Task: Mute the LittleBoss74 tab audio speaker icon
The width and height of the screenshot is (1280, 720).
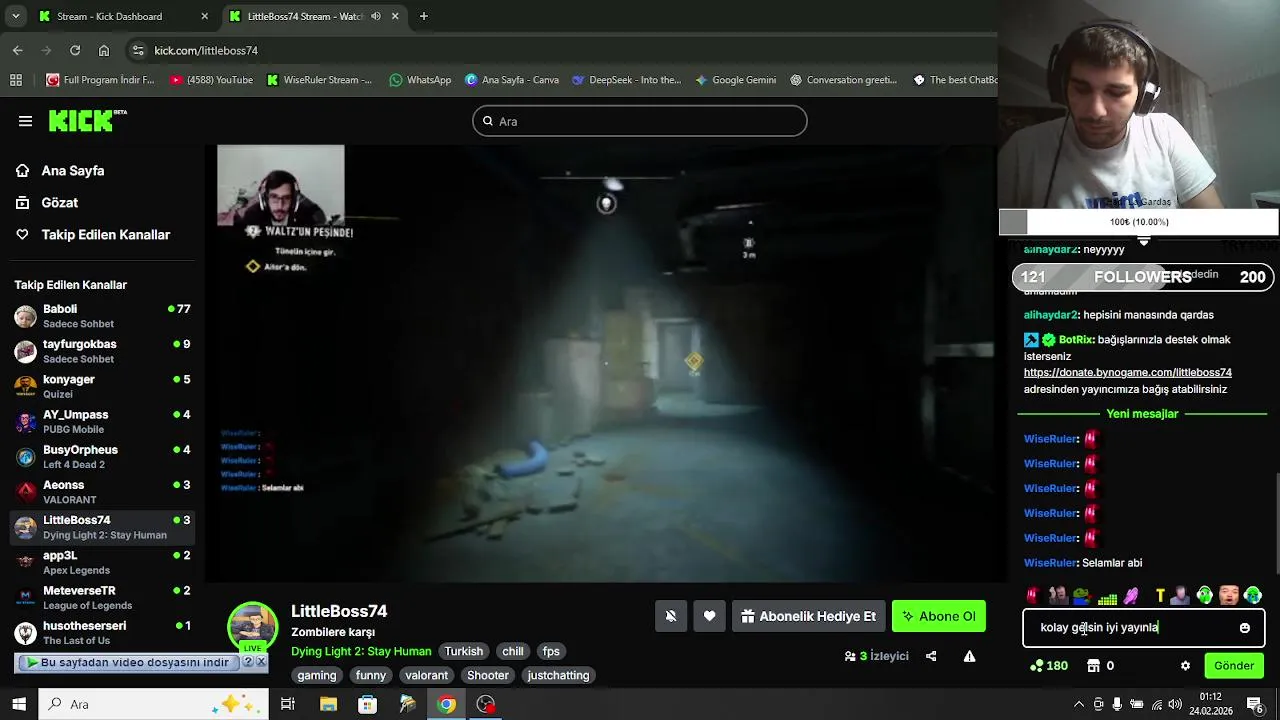Action: point(376,16)
